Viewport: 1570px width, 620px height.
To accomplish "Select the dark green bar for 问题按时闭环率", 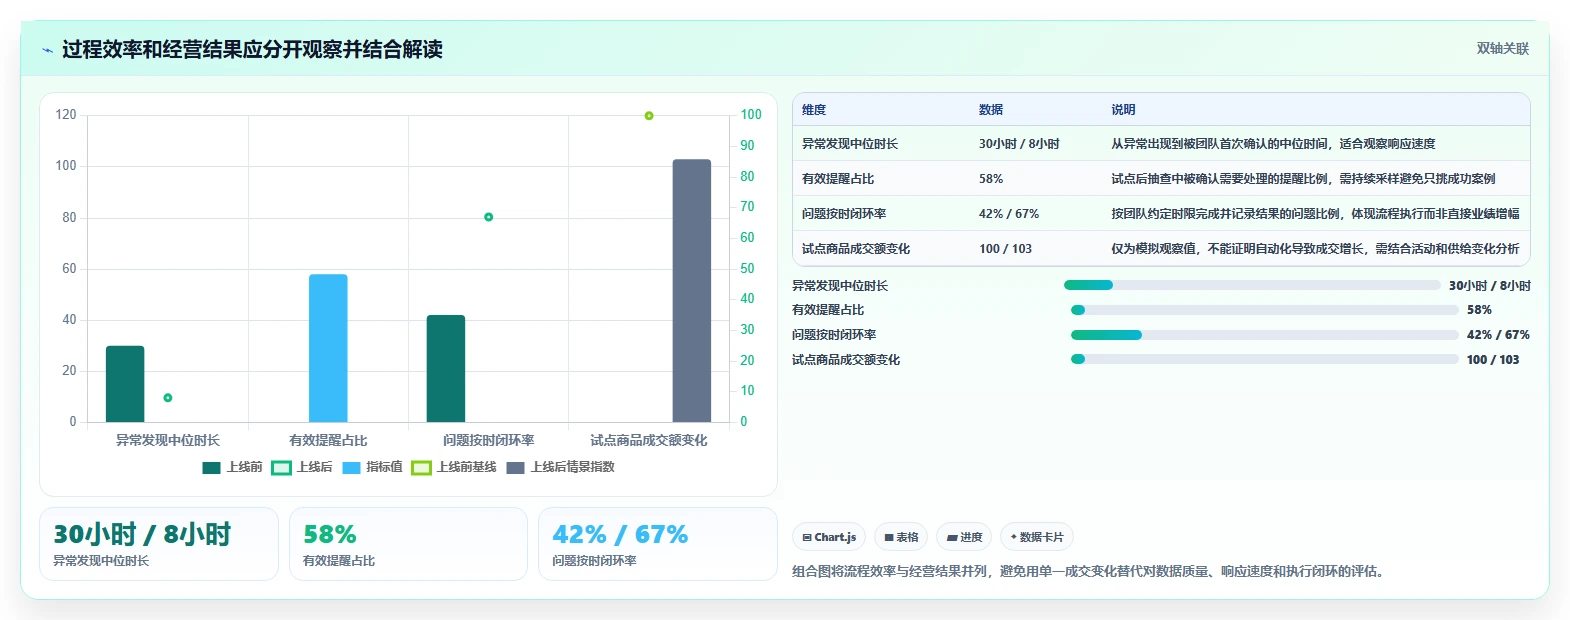I will 446,368.
